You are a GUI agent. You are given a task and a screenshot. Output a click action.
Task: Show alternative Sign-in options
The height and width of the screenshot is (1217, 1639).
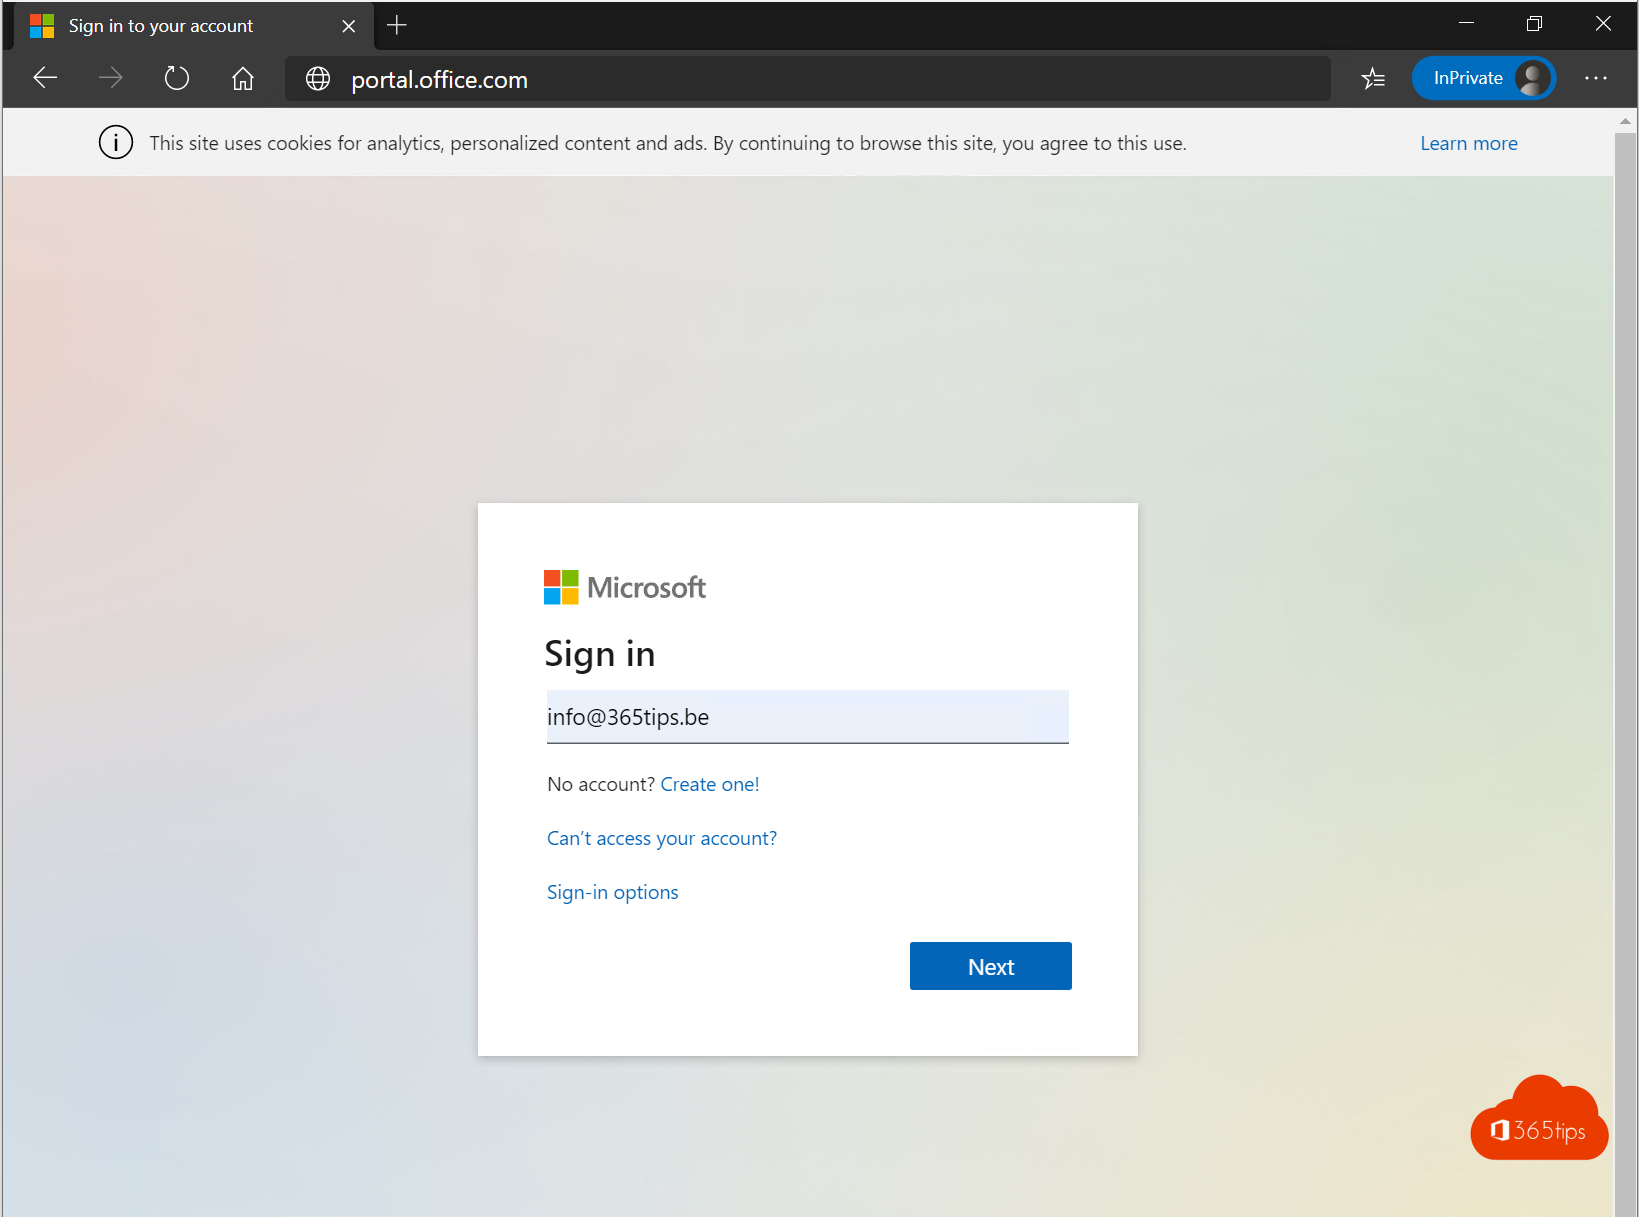tap(612, 891)
